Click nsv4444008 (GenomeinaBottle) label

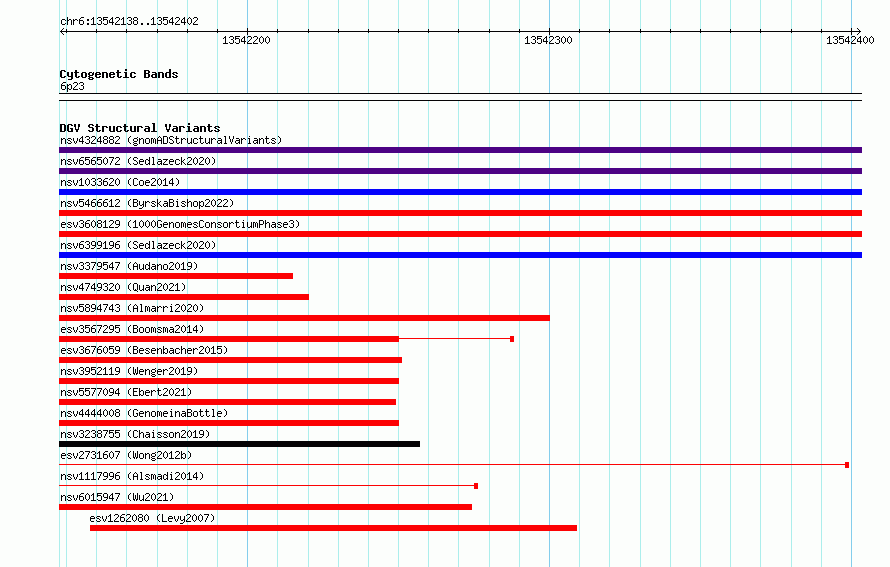[144, 413]
